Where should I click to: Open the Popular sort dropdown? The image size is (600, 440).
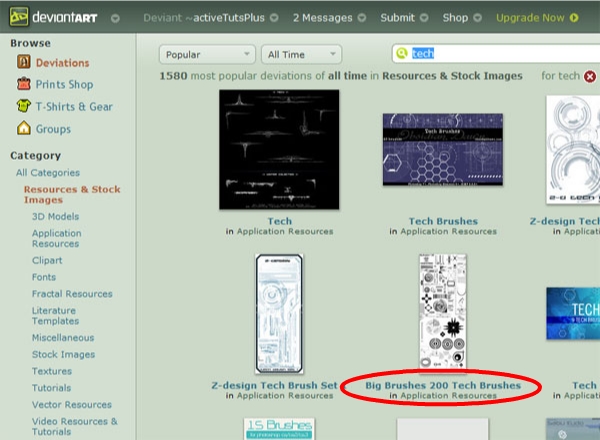point(207,54)
